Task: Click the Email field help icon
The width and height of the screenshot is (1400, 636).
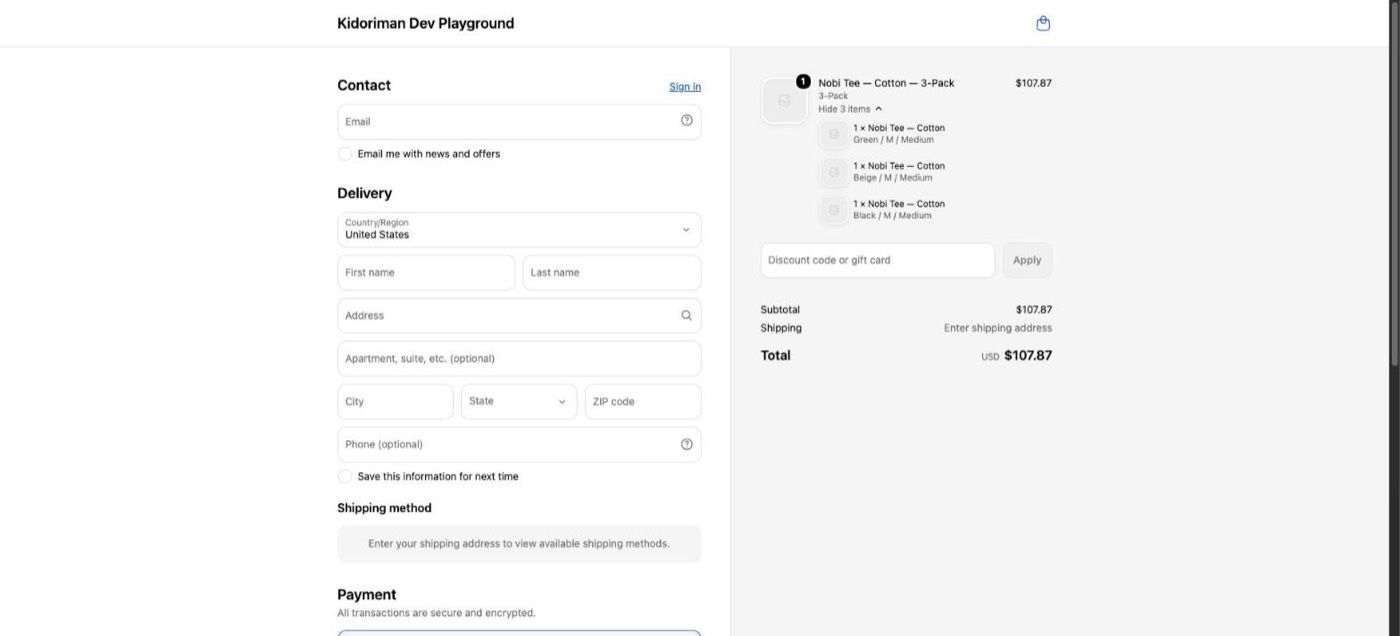Action: [x=686, y=120]
